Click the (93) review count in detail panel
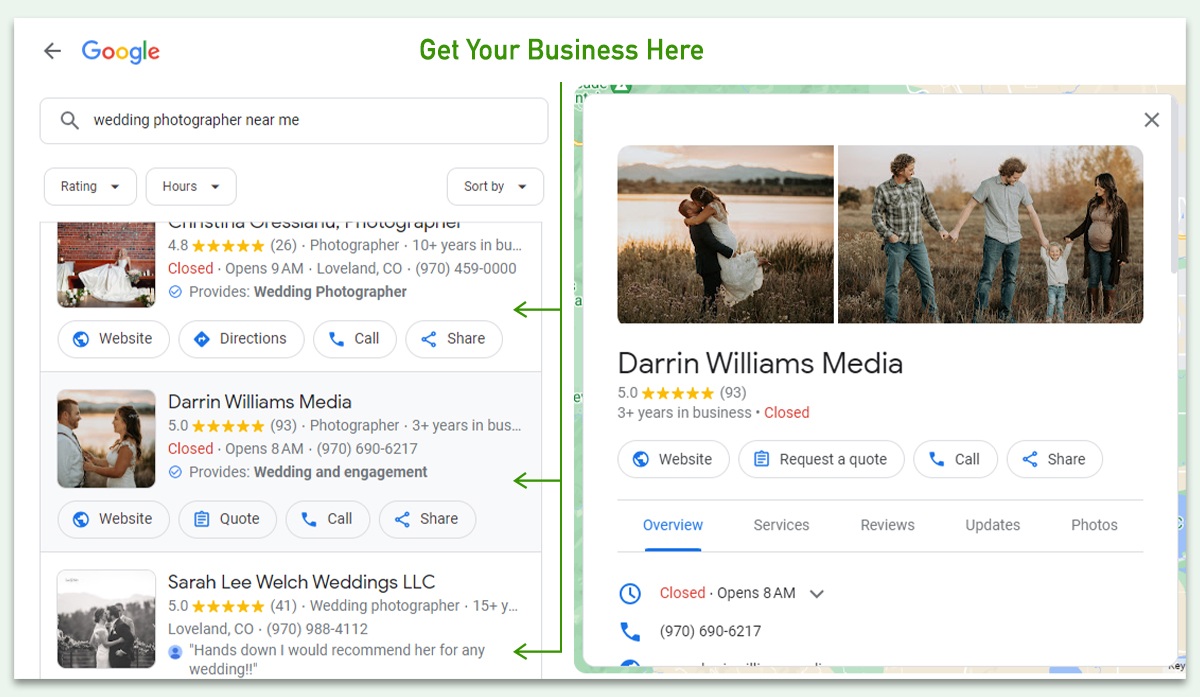The width and height of the screenshot is (1200, 697). pos(732,393)
